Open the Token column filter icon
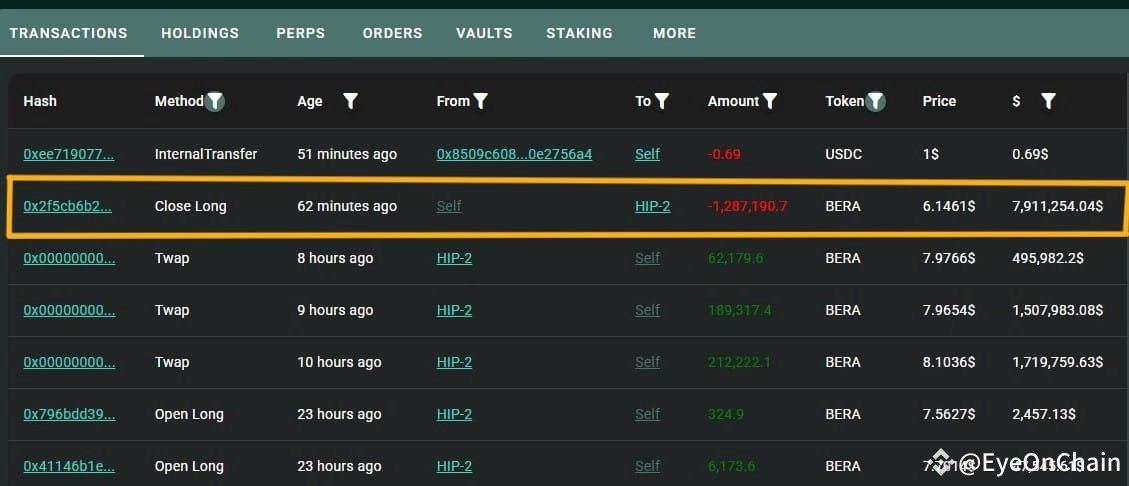1129x486 pixels. click(x=876, y=102)
